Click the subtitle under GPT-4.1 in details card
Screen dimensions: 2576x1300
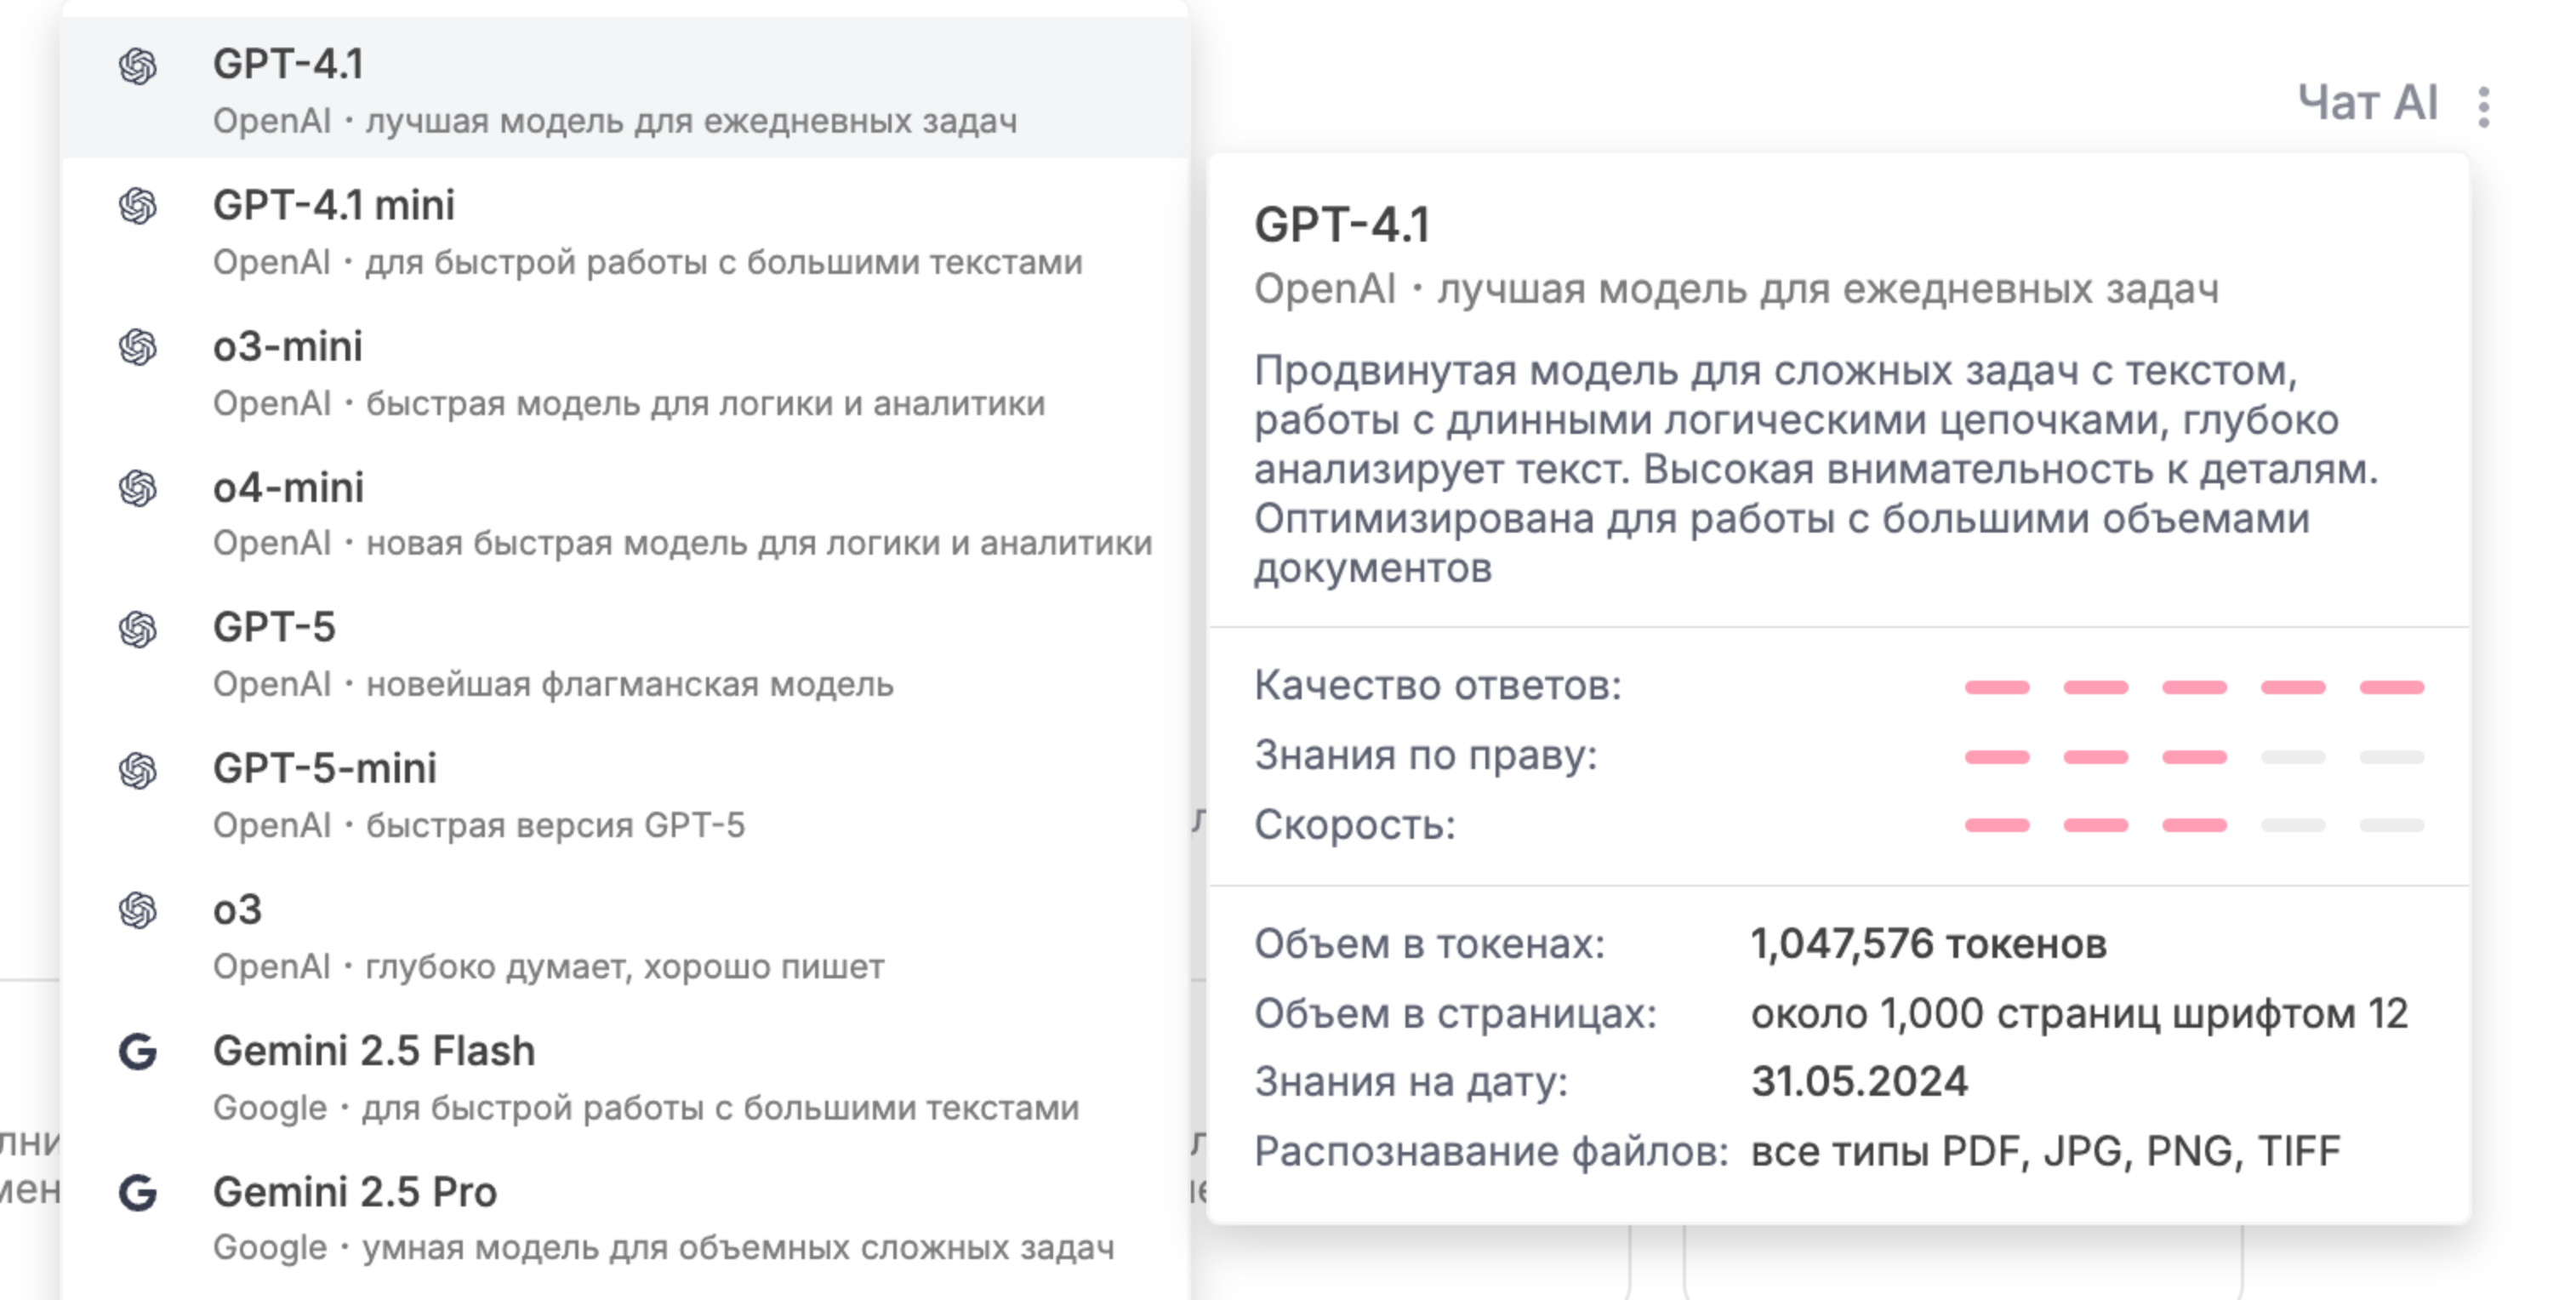click(1736, 290)
